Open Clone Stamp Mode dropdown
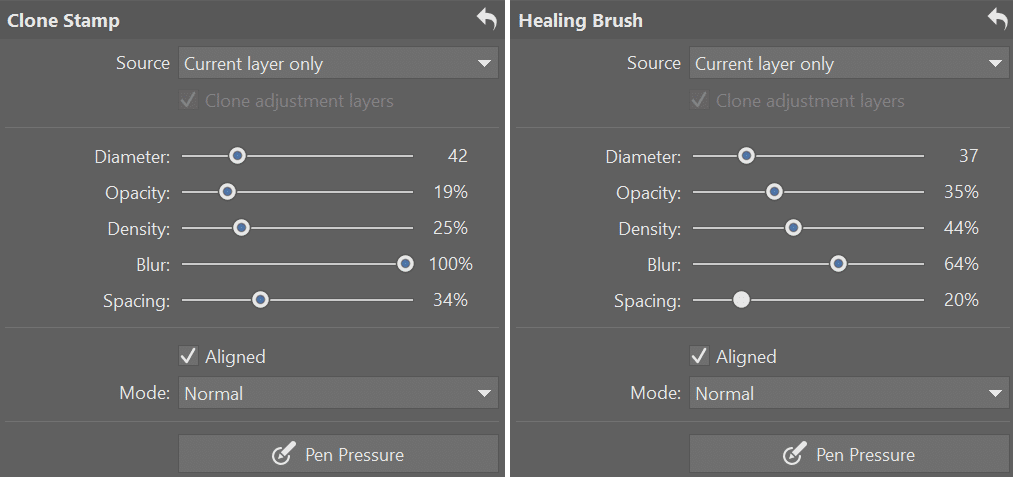 click(338, 393)
